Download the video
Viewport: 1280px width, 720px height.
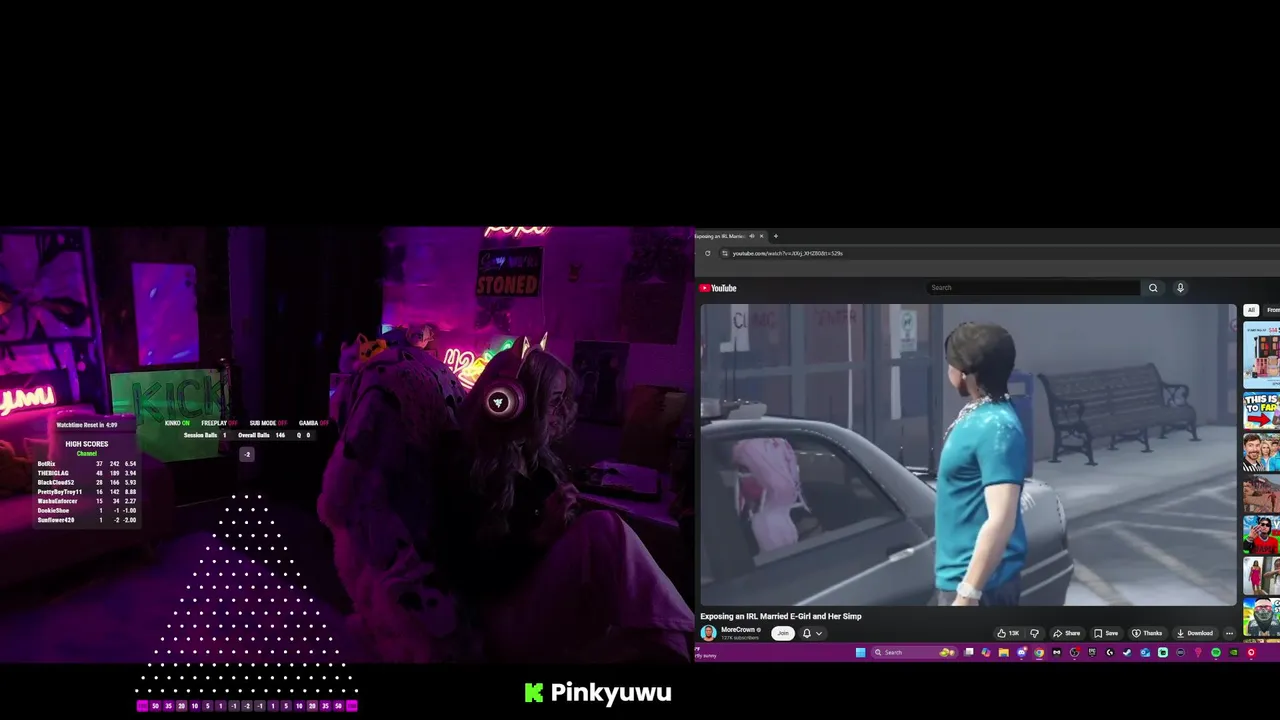pyautogui.click(x=1195, y=633)
